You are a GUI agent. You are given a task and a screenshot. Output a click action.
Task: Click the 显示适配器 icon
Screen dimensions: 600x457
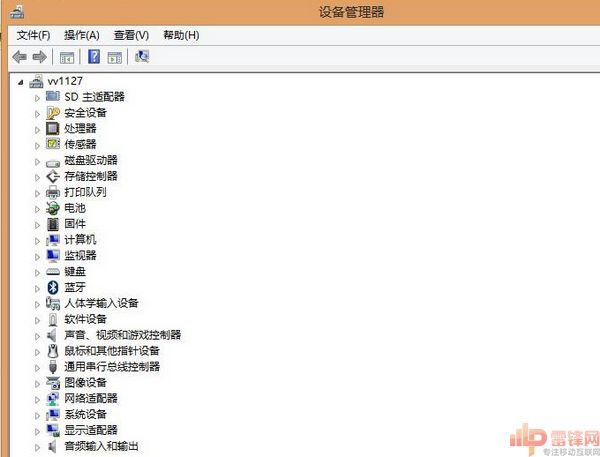click(53, 430)
